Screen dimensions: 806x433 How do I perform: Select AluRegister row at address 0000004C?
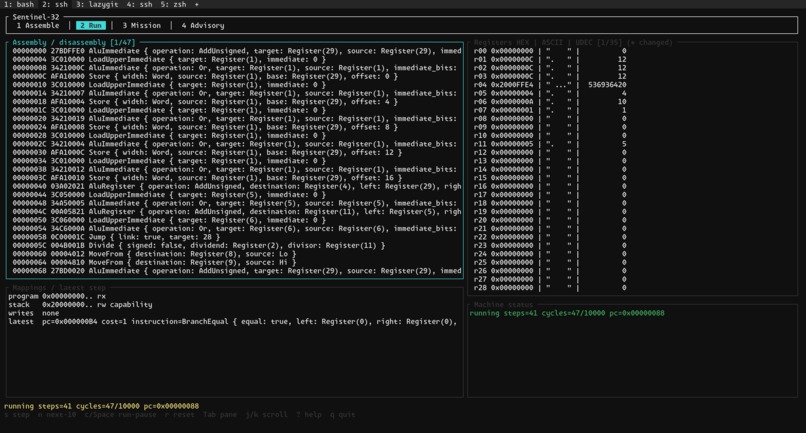[236, 211]
